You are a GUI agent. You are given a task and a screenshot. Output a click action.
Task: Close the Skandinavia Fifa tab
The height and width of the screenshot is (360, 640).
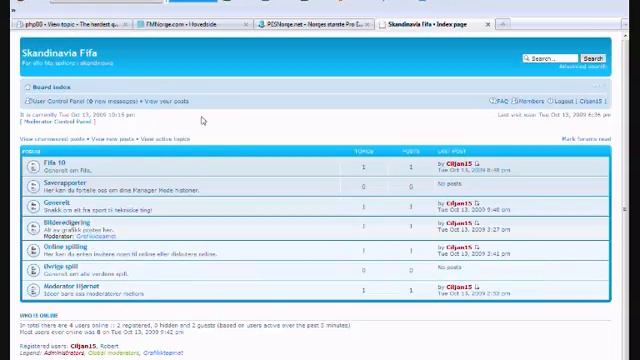pyautogui.click(x=487, y=24)
